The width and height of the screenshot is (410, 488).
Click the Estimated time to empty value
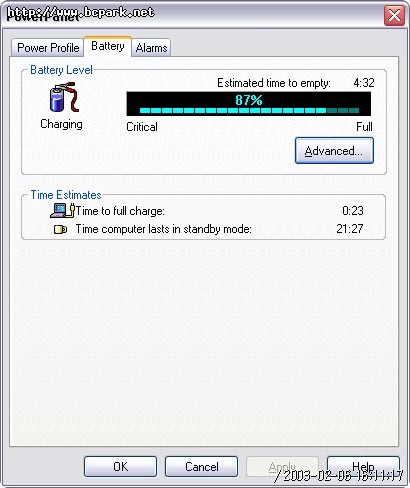[x=364, y=83]
